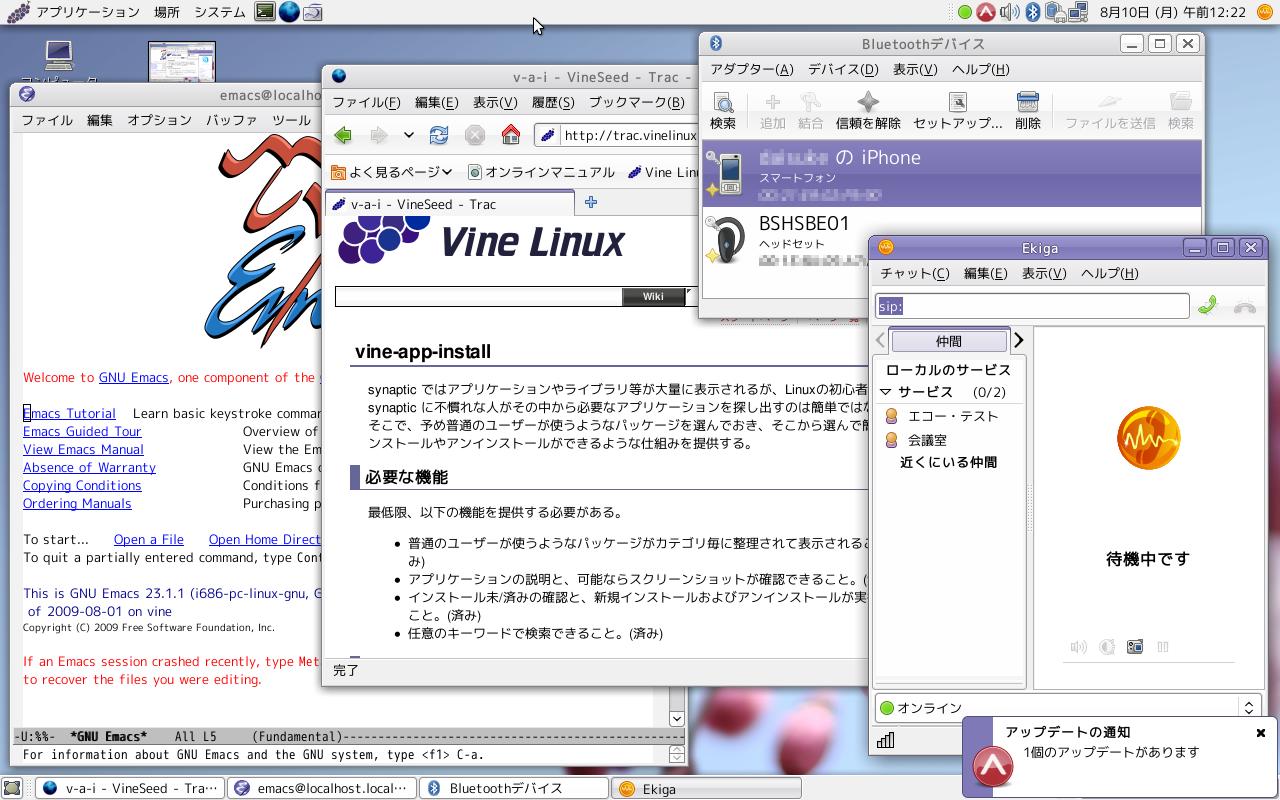Click the green status dot in system tray
The height and width of the screenshot is (800, 1280).
(964, 13)
